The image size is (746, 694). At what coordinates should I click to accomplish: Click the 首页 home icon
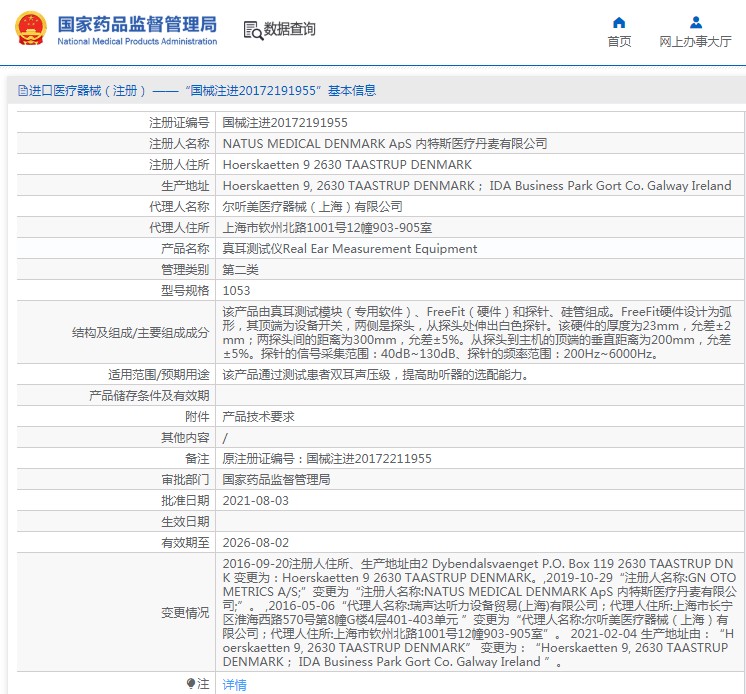[619, 22]
